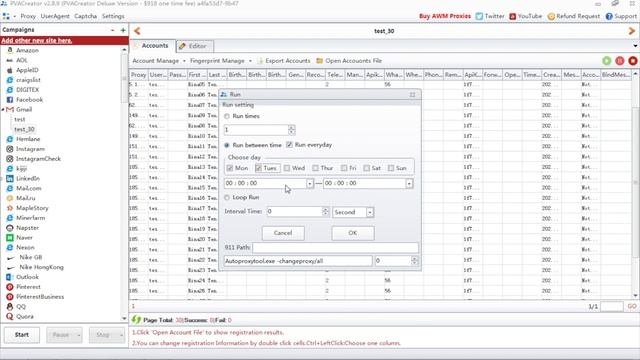Open the Outlook campaign icon
640x360 pixels.
click(10, 277)
